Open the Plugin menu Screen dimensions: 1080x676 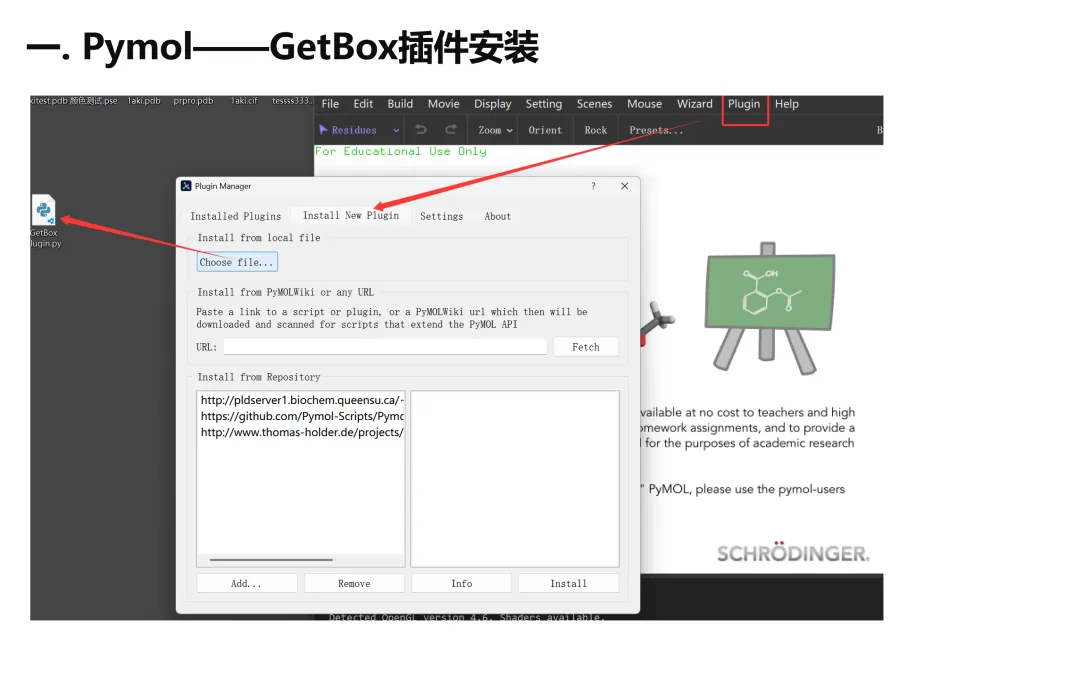click(x=744, y=104)
